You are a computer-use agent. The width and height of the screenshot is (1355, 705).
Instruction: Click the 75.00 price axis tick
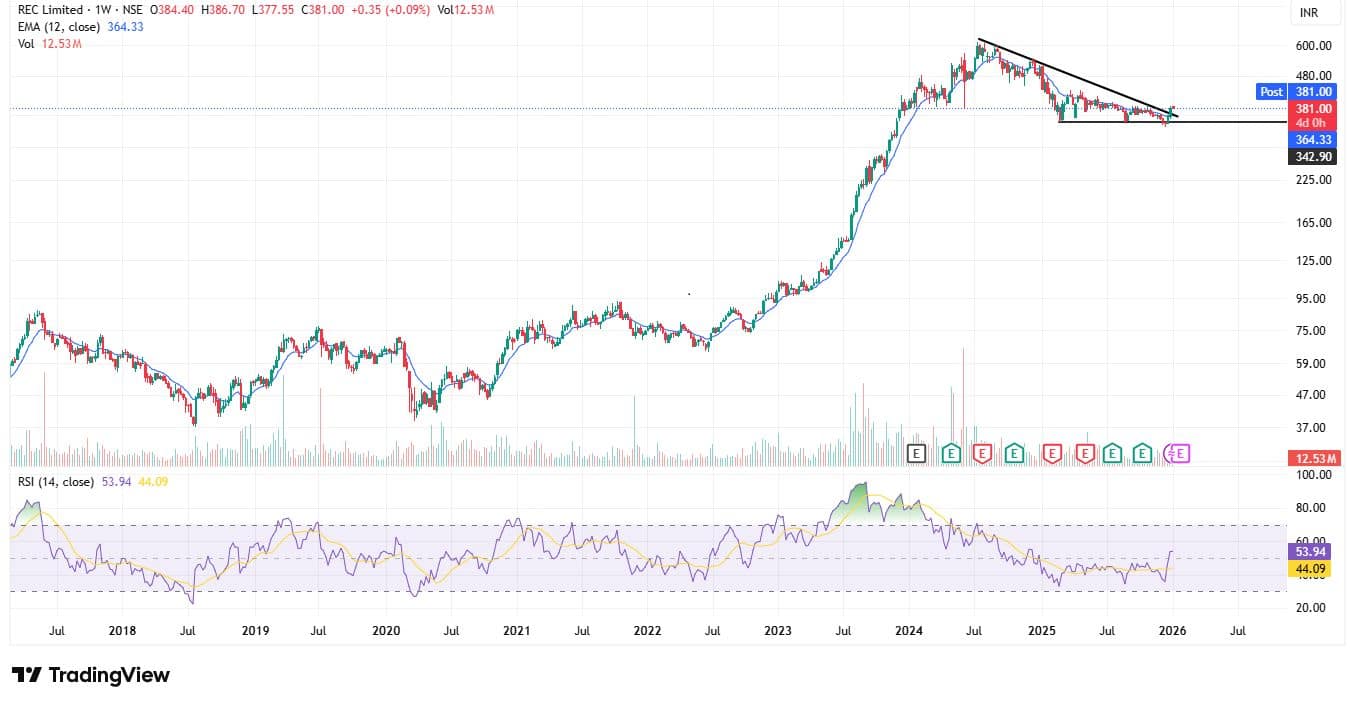(x=1313, y=331)
